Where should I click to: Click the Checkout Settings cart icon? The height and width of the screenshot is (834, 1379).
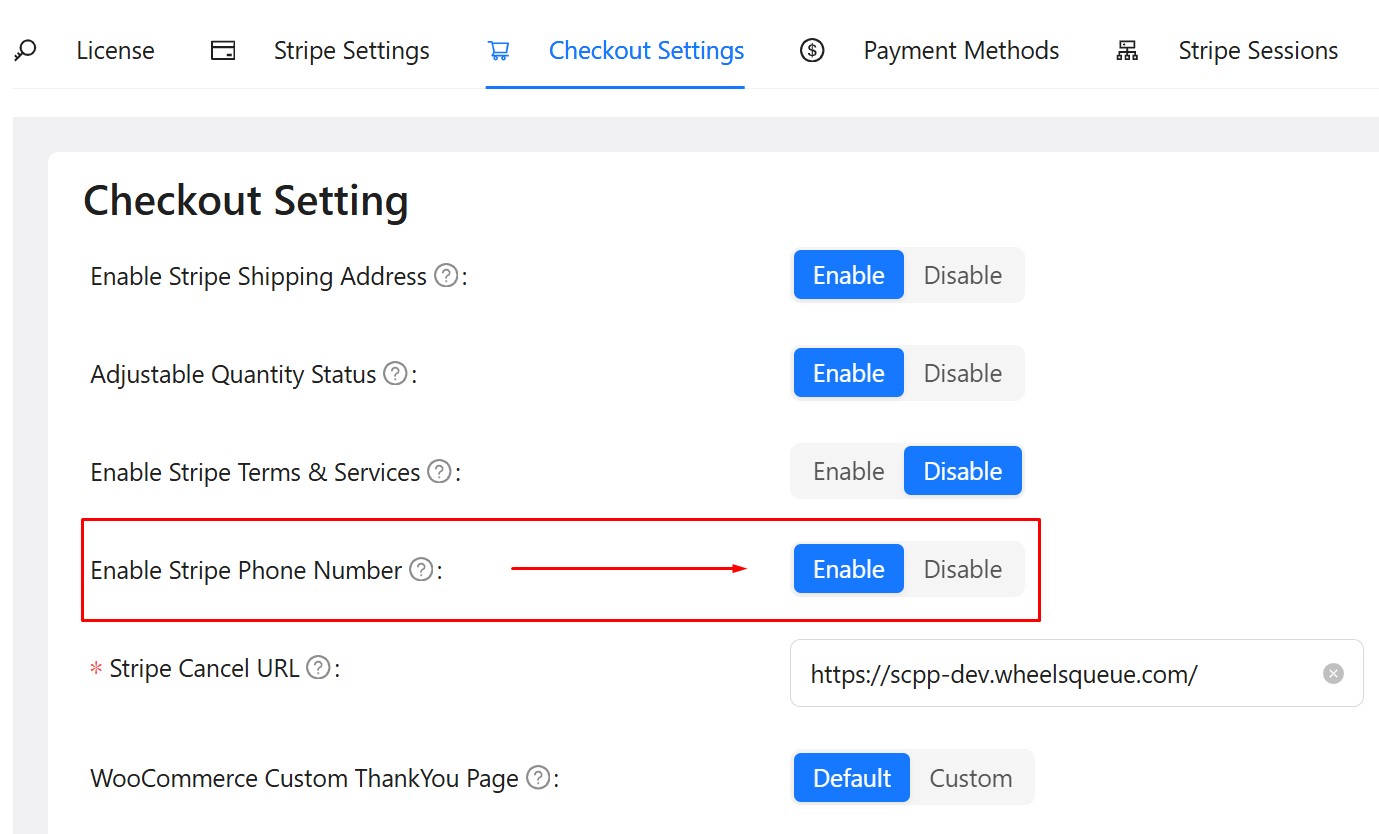(x=498, y=50)
